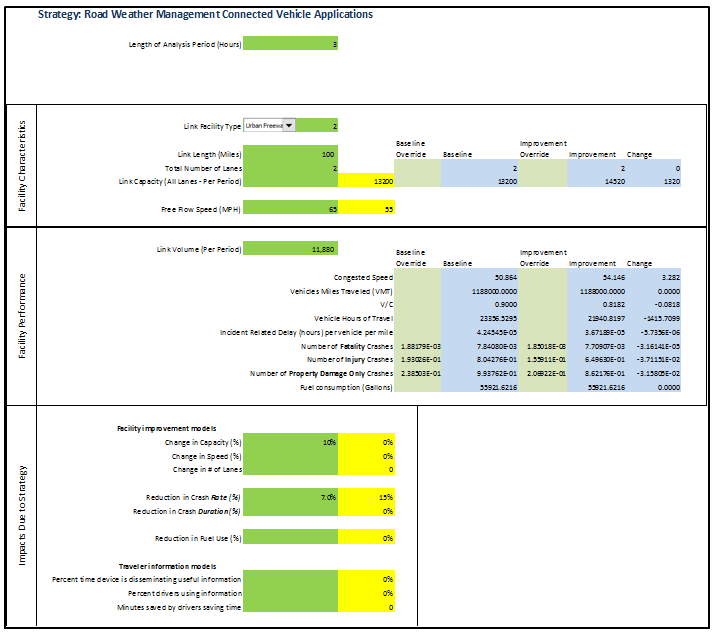Click the Total Number of Lanes green cell
This screenshot has width=713, height=634.
[x=290, y=168]
